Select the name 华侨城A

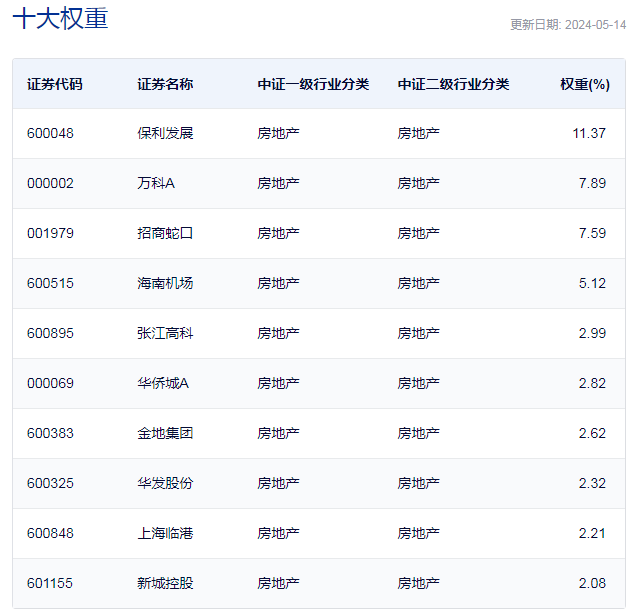tap(163, 383)
